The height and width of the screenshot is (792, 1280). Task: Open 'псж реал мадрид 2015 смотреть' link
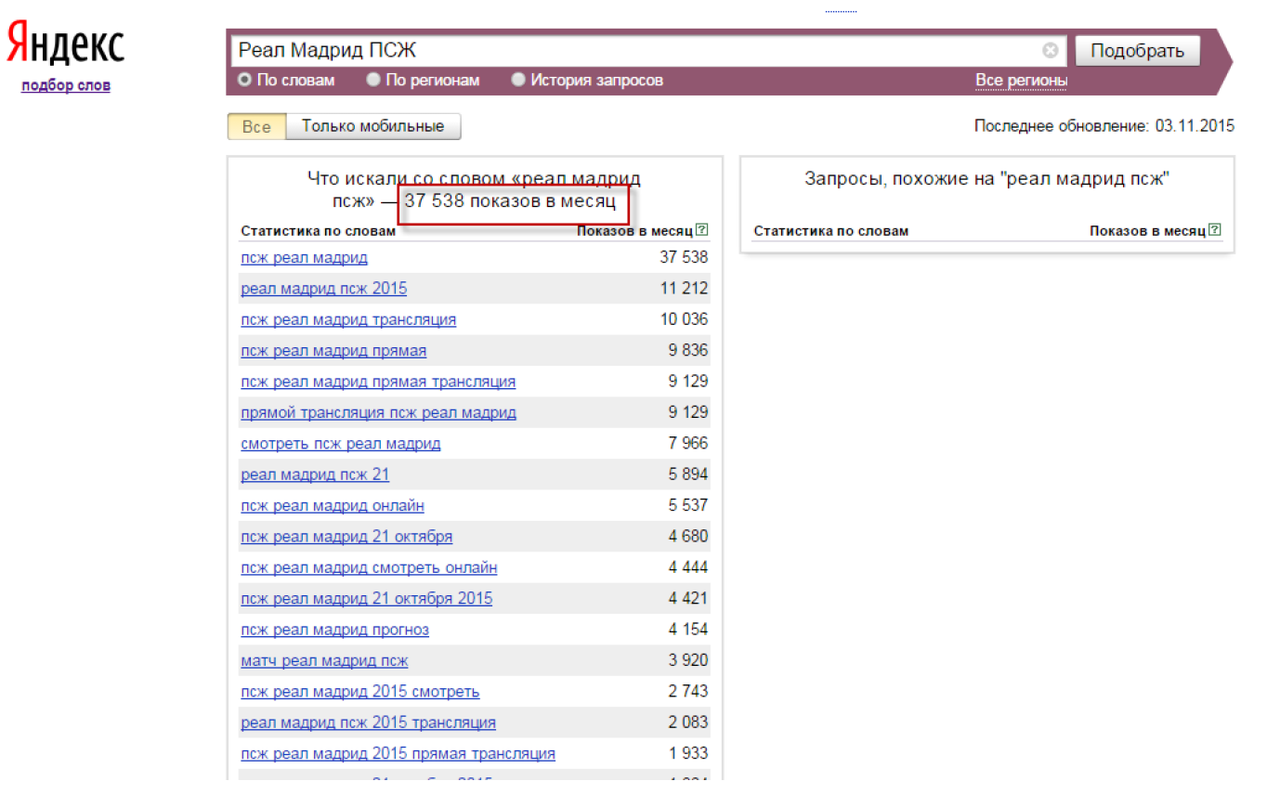pos(360,691)
